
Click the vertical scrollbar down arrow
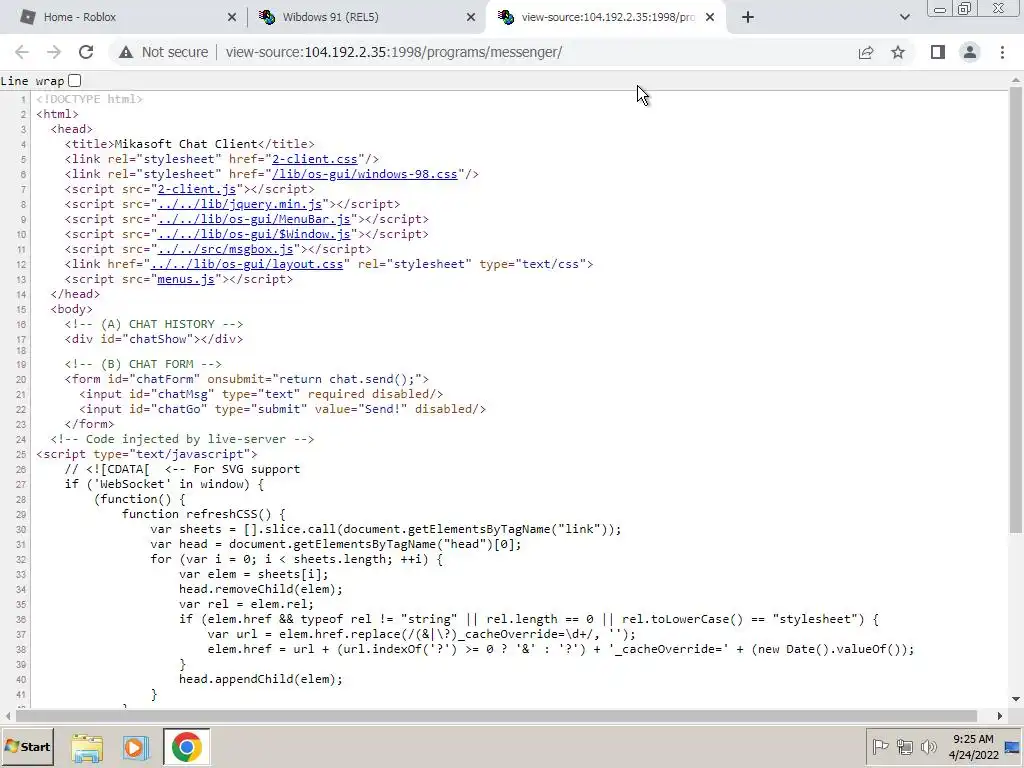[x=1016, y=699]
